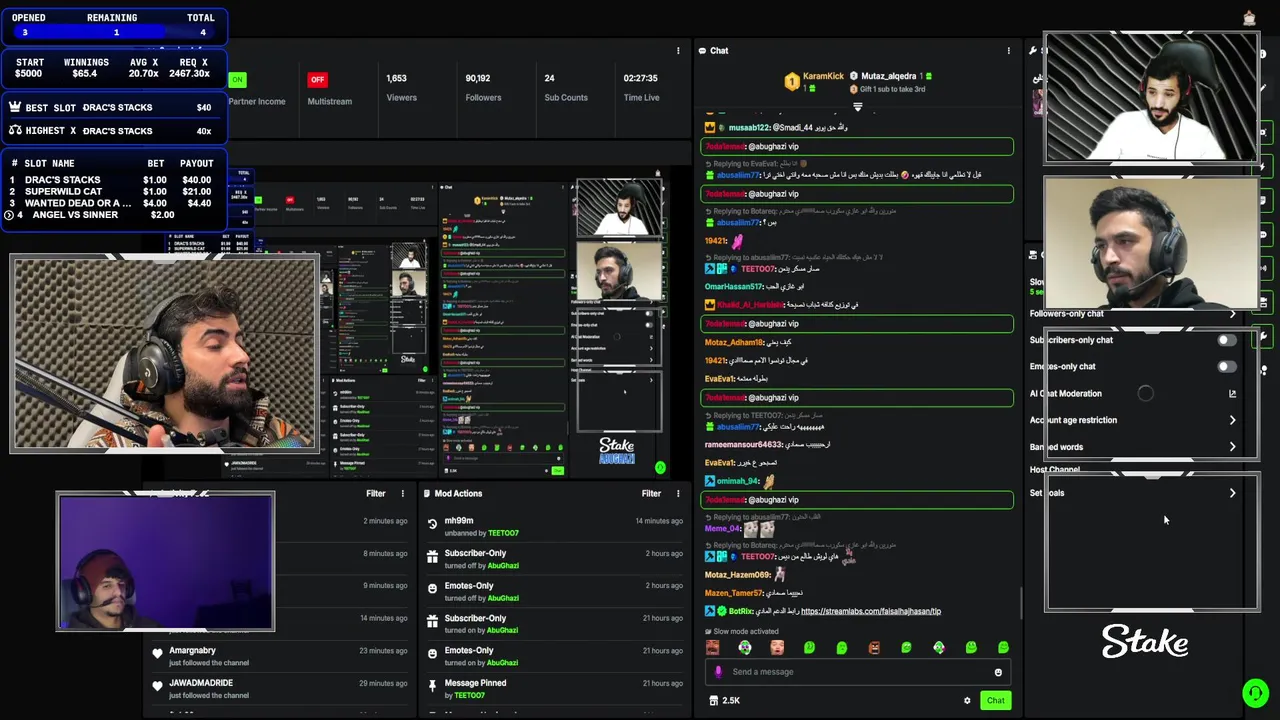Click the mh99m unbanned entry icon in Mod Actions
1280x720 pixels.
click(x=432, y=523)
